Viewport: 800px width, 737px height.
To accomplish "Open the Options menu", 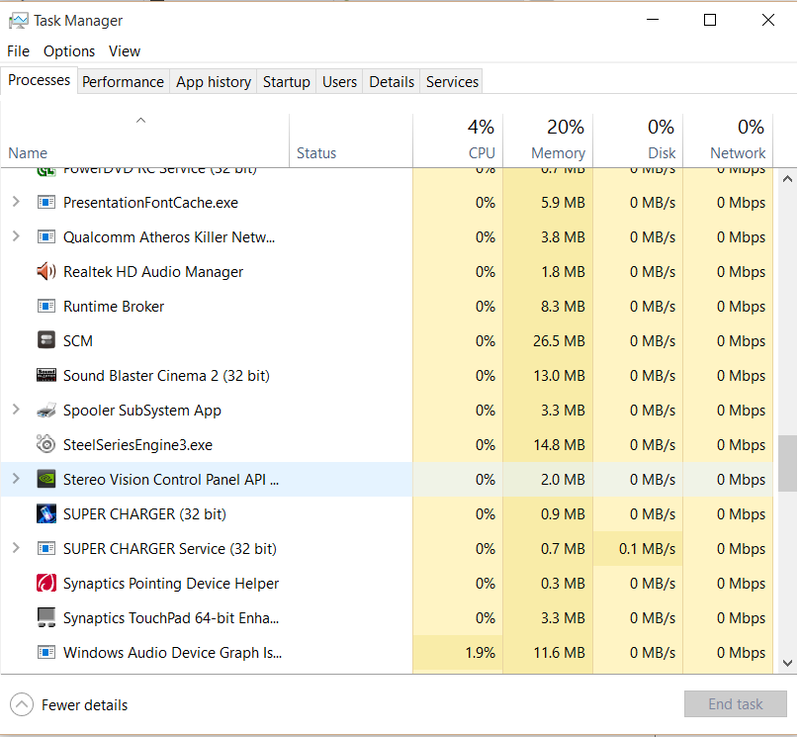I will click(x=69, y=52).
